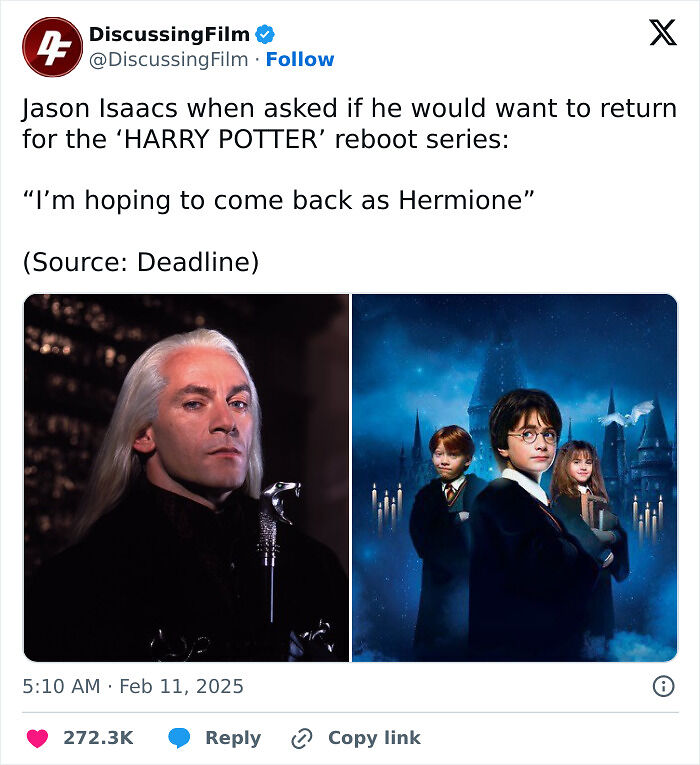Click the @DiscussingFilm handle

[x=168, y=60]
